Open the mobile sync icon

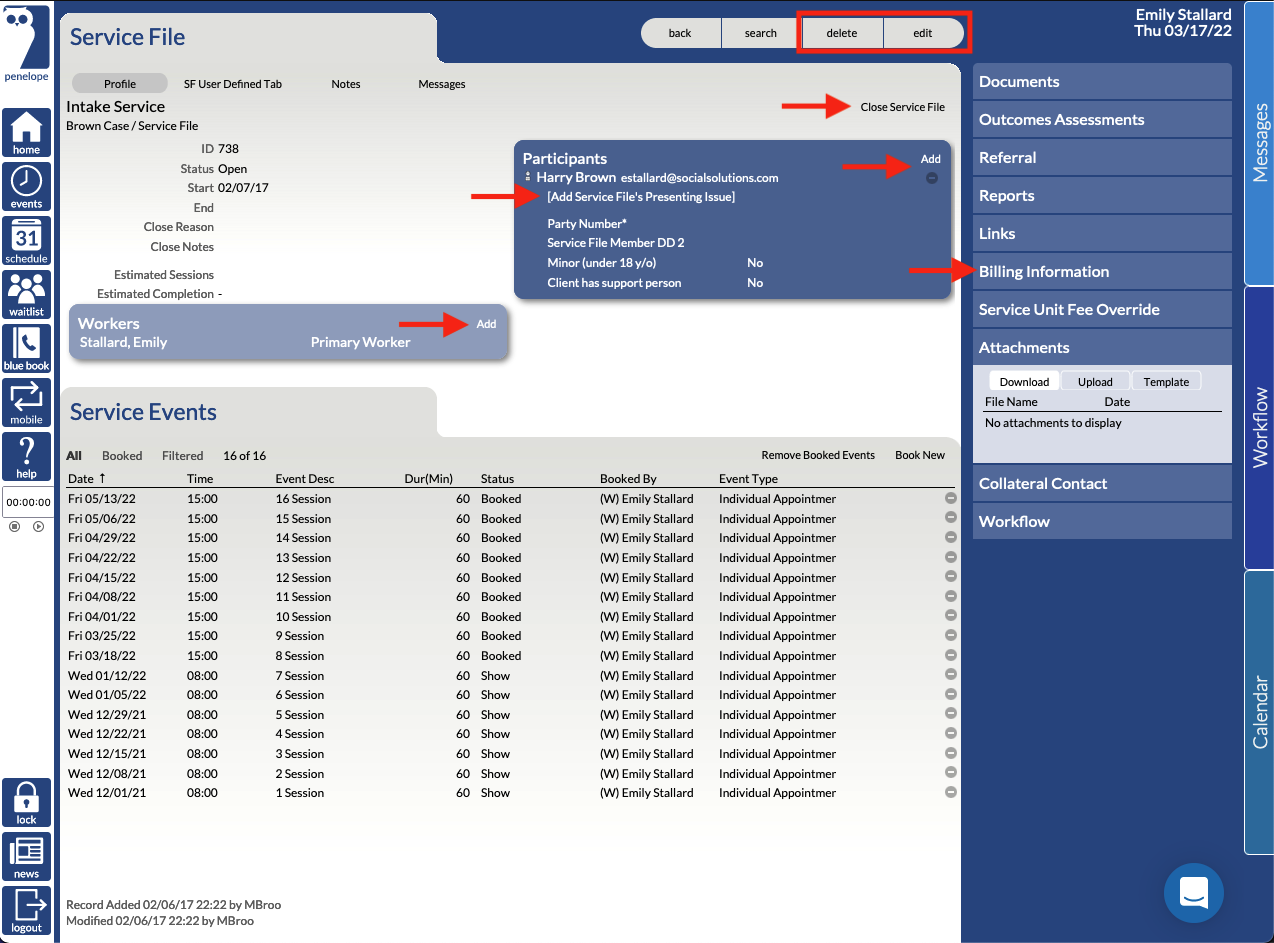pyautogui.click(x=26, y=403)
